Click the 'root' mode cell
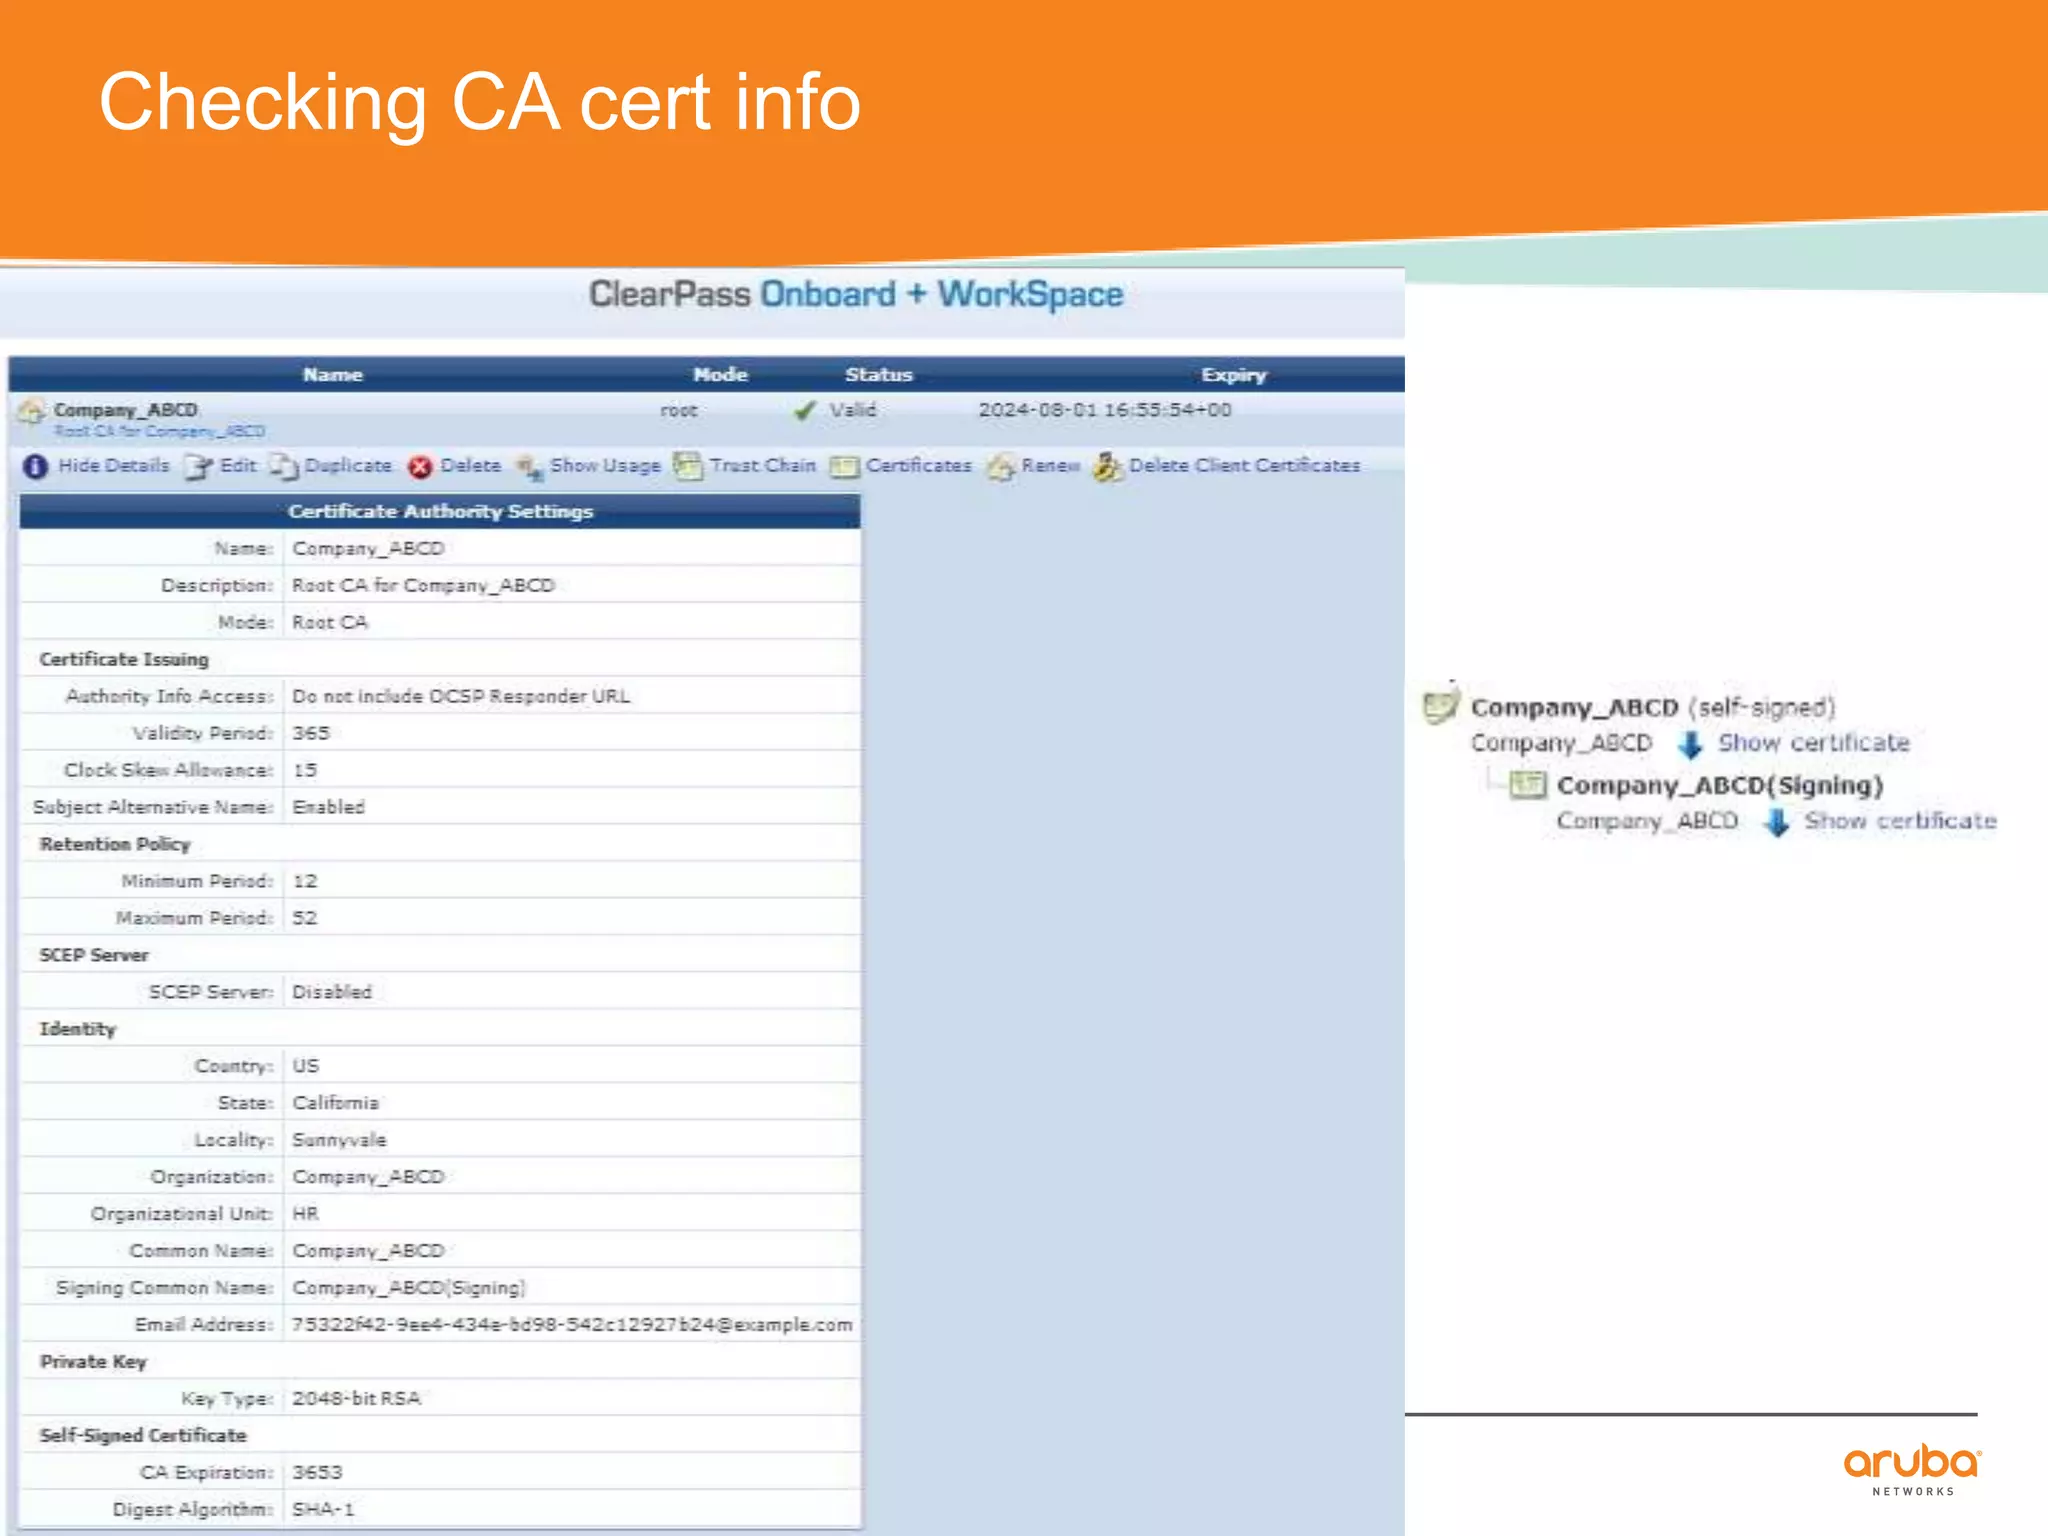2048x1536 pixels. (679, 411)
